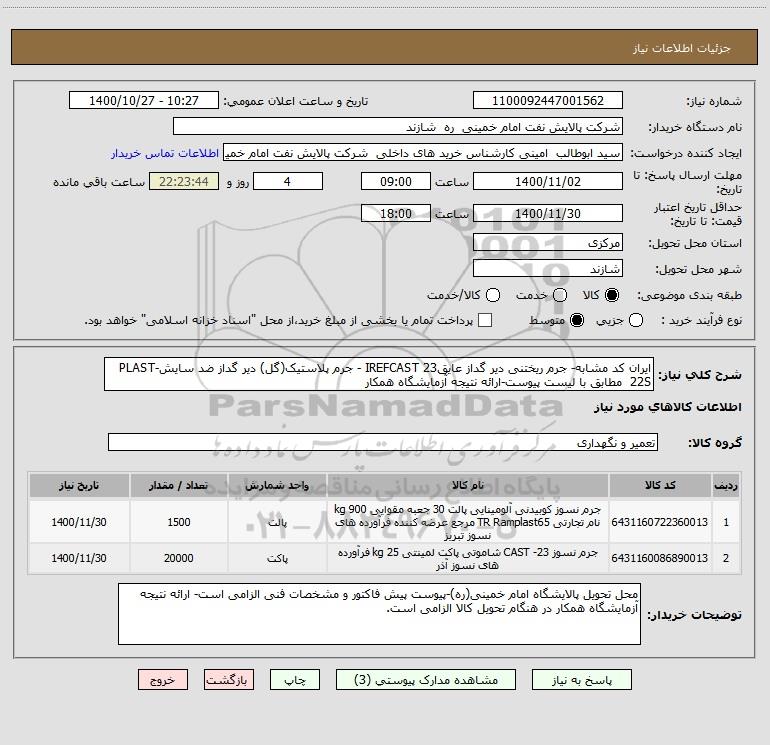Click the delivery province field مرکزی
Viewport: 770px width, 745px height.
point(548,243)
